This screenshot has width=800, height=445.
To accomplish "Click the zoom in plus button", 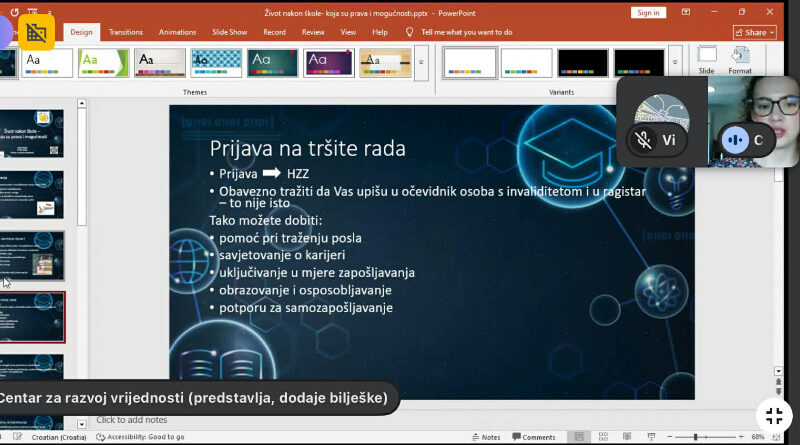I will click(x=741, y=437).
